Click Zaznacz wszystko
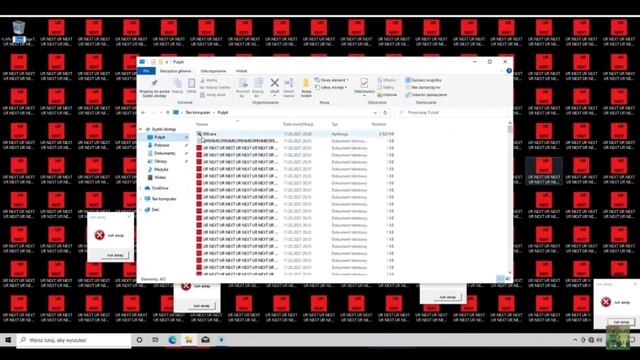 423,80
